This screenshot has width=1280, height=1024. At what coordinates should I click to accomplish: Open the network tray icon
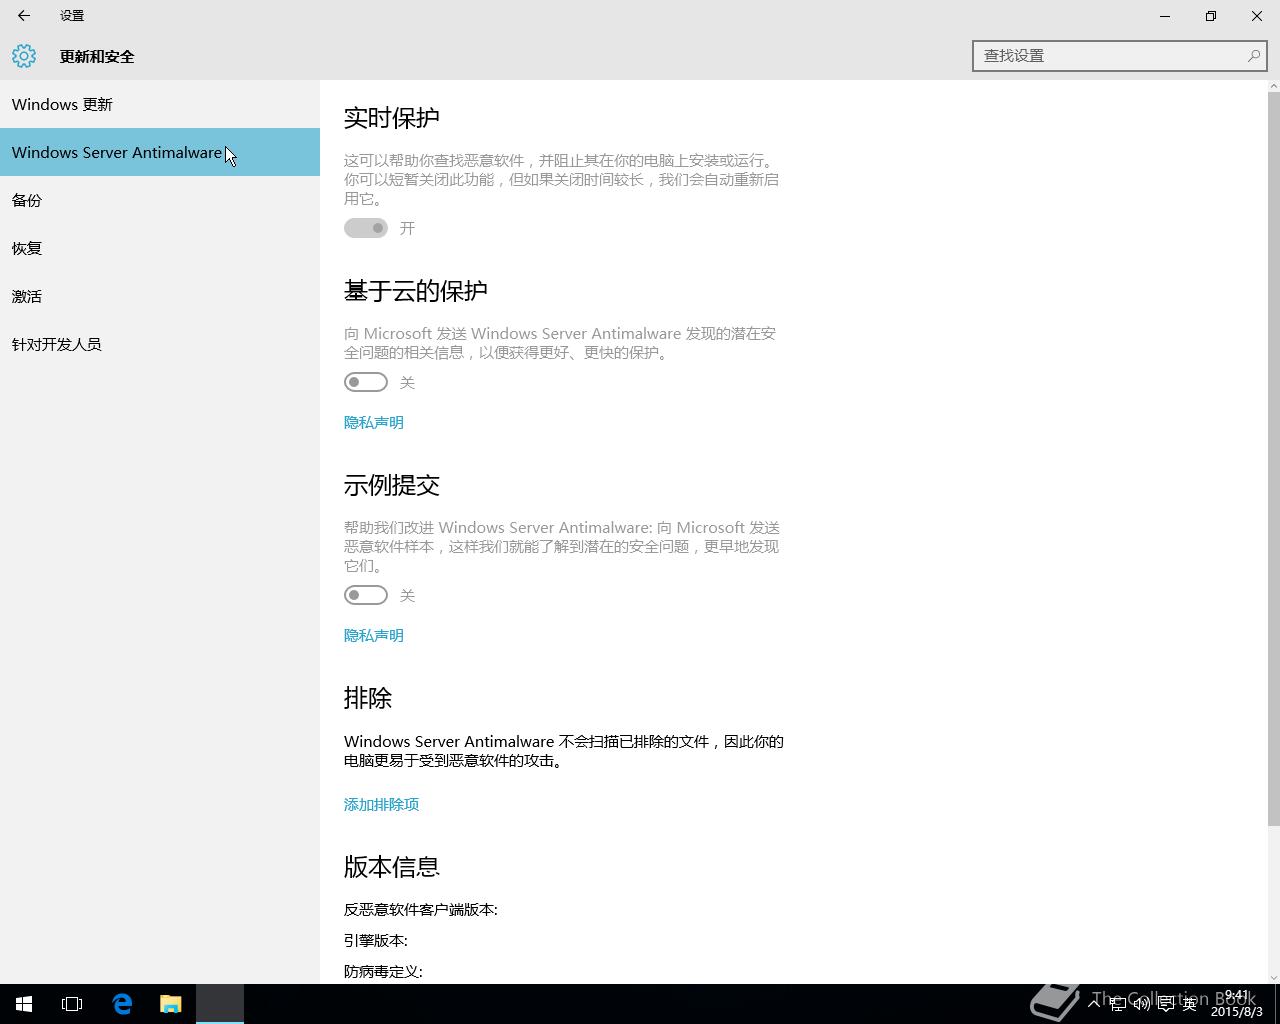pyautogui.click(x=1118, y=1004)
